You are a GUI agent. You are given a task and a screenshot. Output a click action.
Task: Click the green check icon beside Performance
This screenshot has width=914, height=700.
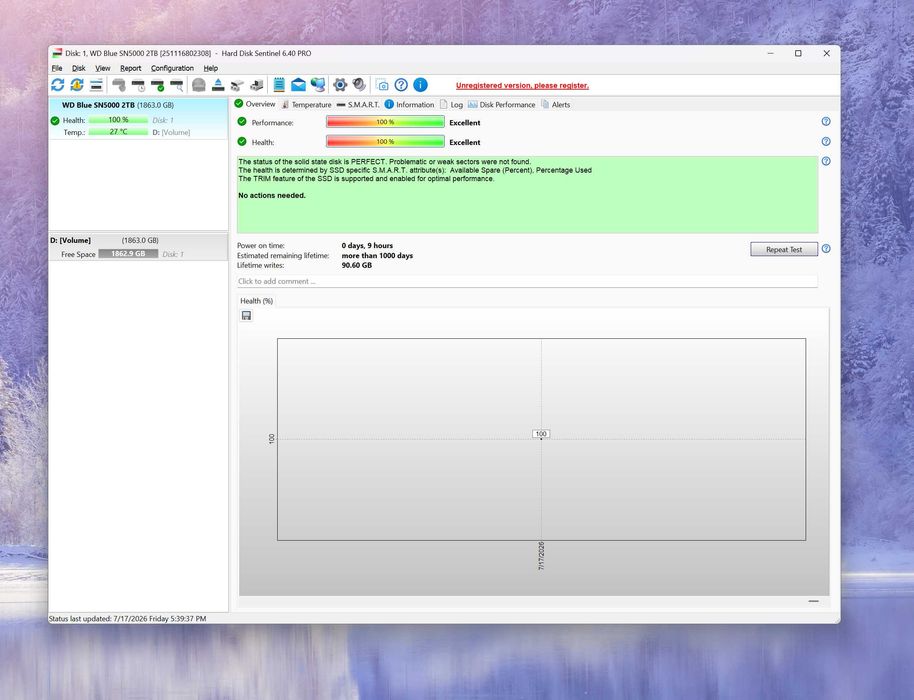[x=242, y=122]
